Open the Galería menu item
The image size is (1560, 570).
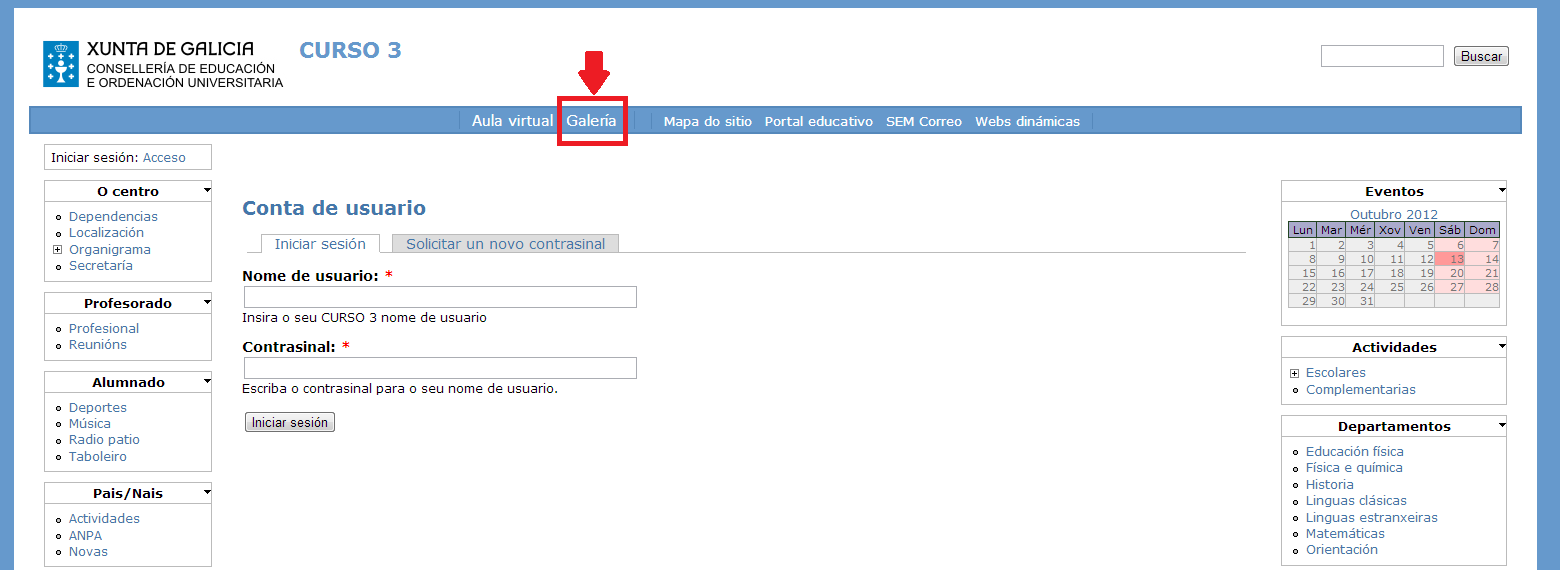pyautogui.click(x=591, y=121)
